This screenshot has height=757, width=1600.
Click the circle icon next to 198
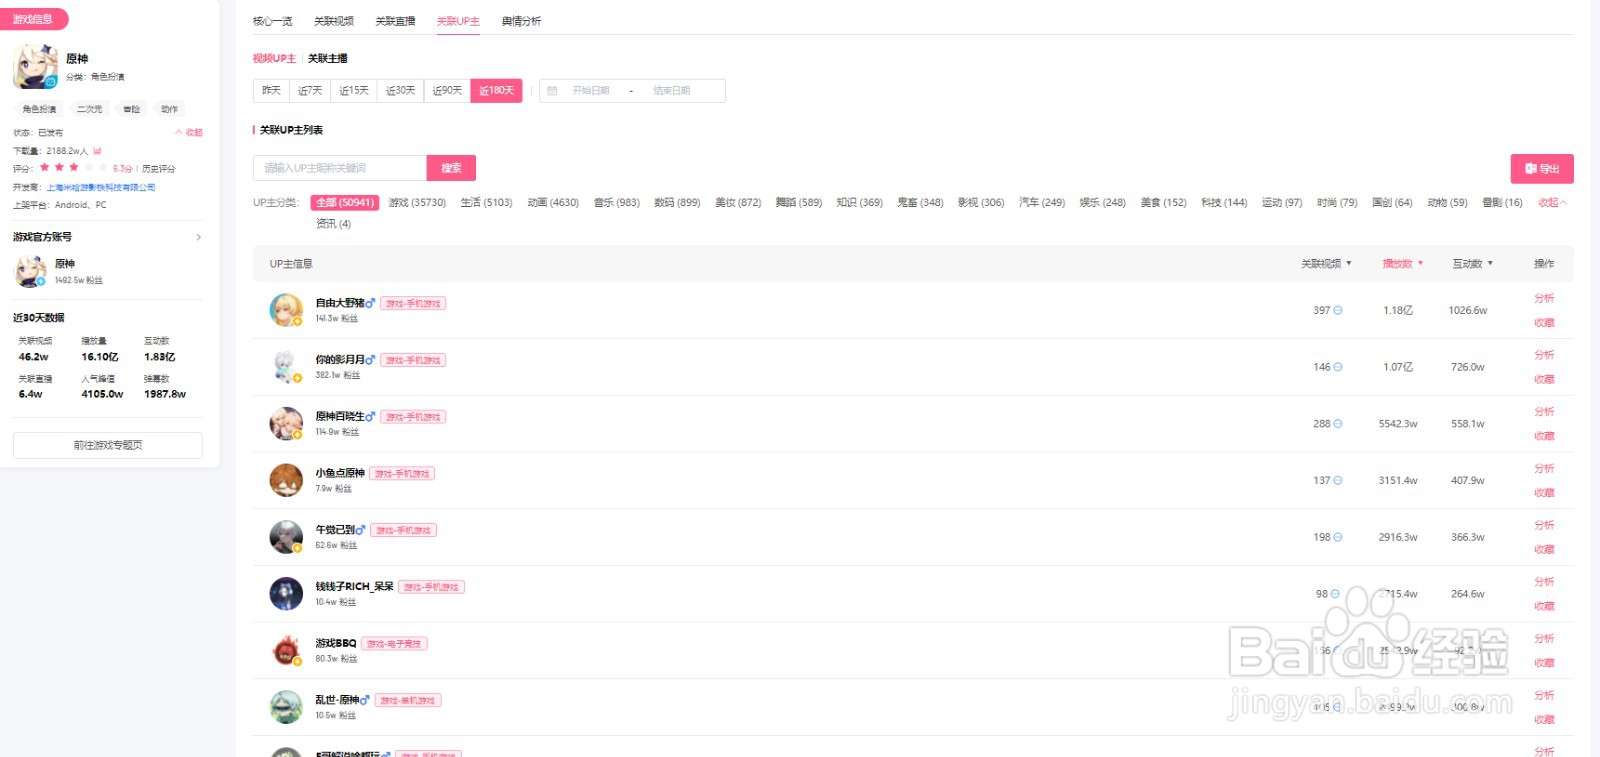coord(1338,537)
